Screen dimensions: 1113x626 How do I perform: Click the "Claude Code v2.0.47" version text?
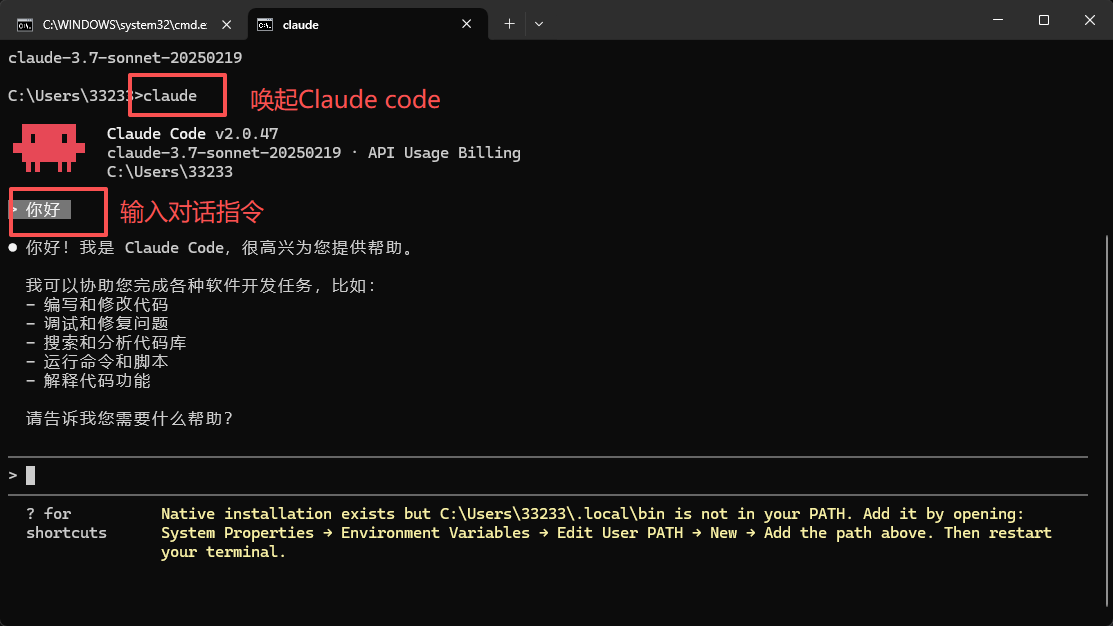pos(192,133)
